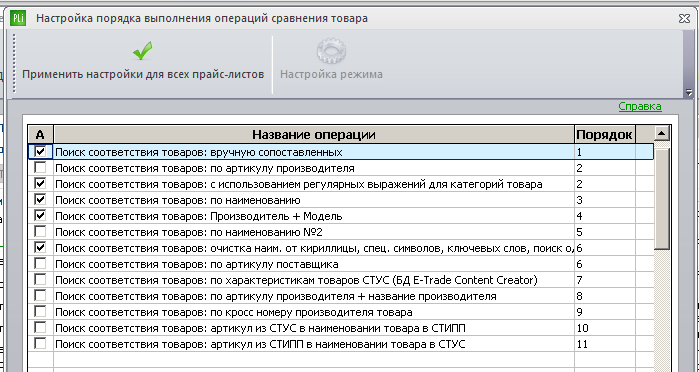Select row E-Trade Content Creator

click(296, 280)
